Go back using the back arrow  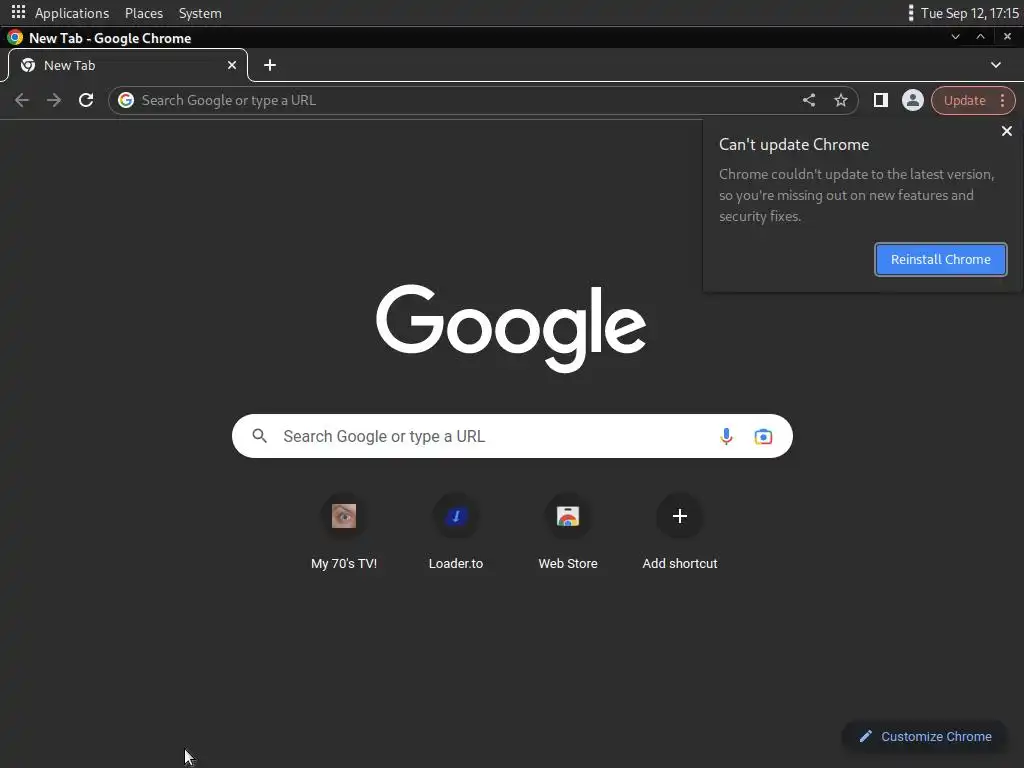coord(22,100)
